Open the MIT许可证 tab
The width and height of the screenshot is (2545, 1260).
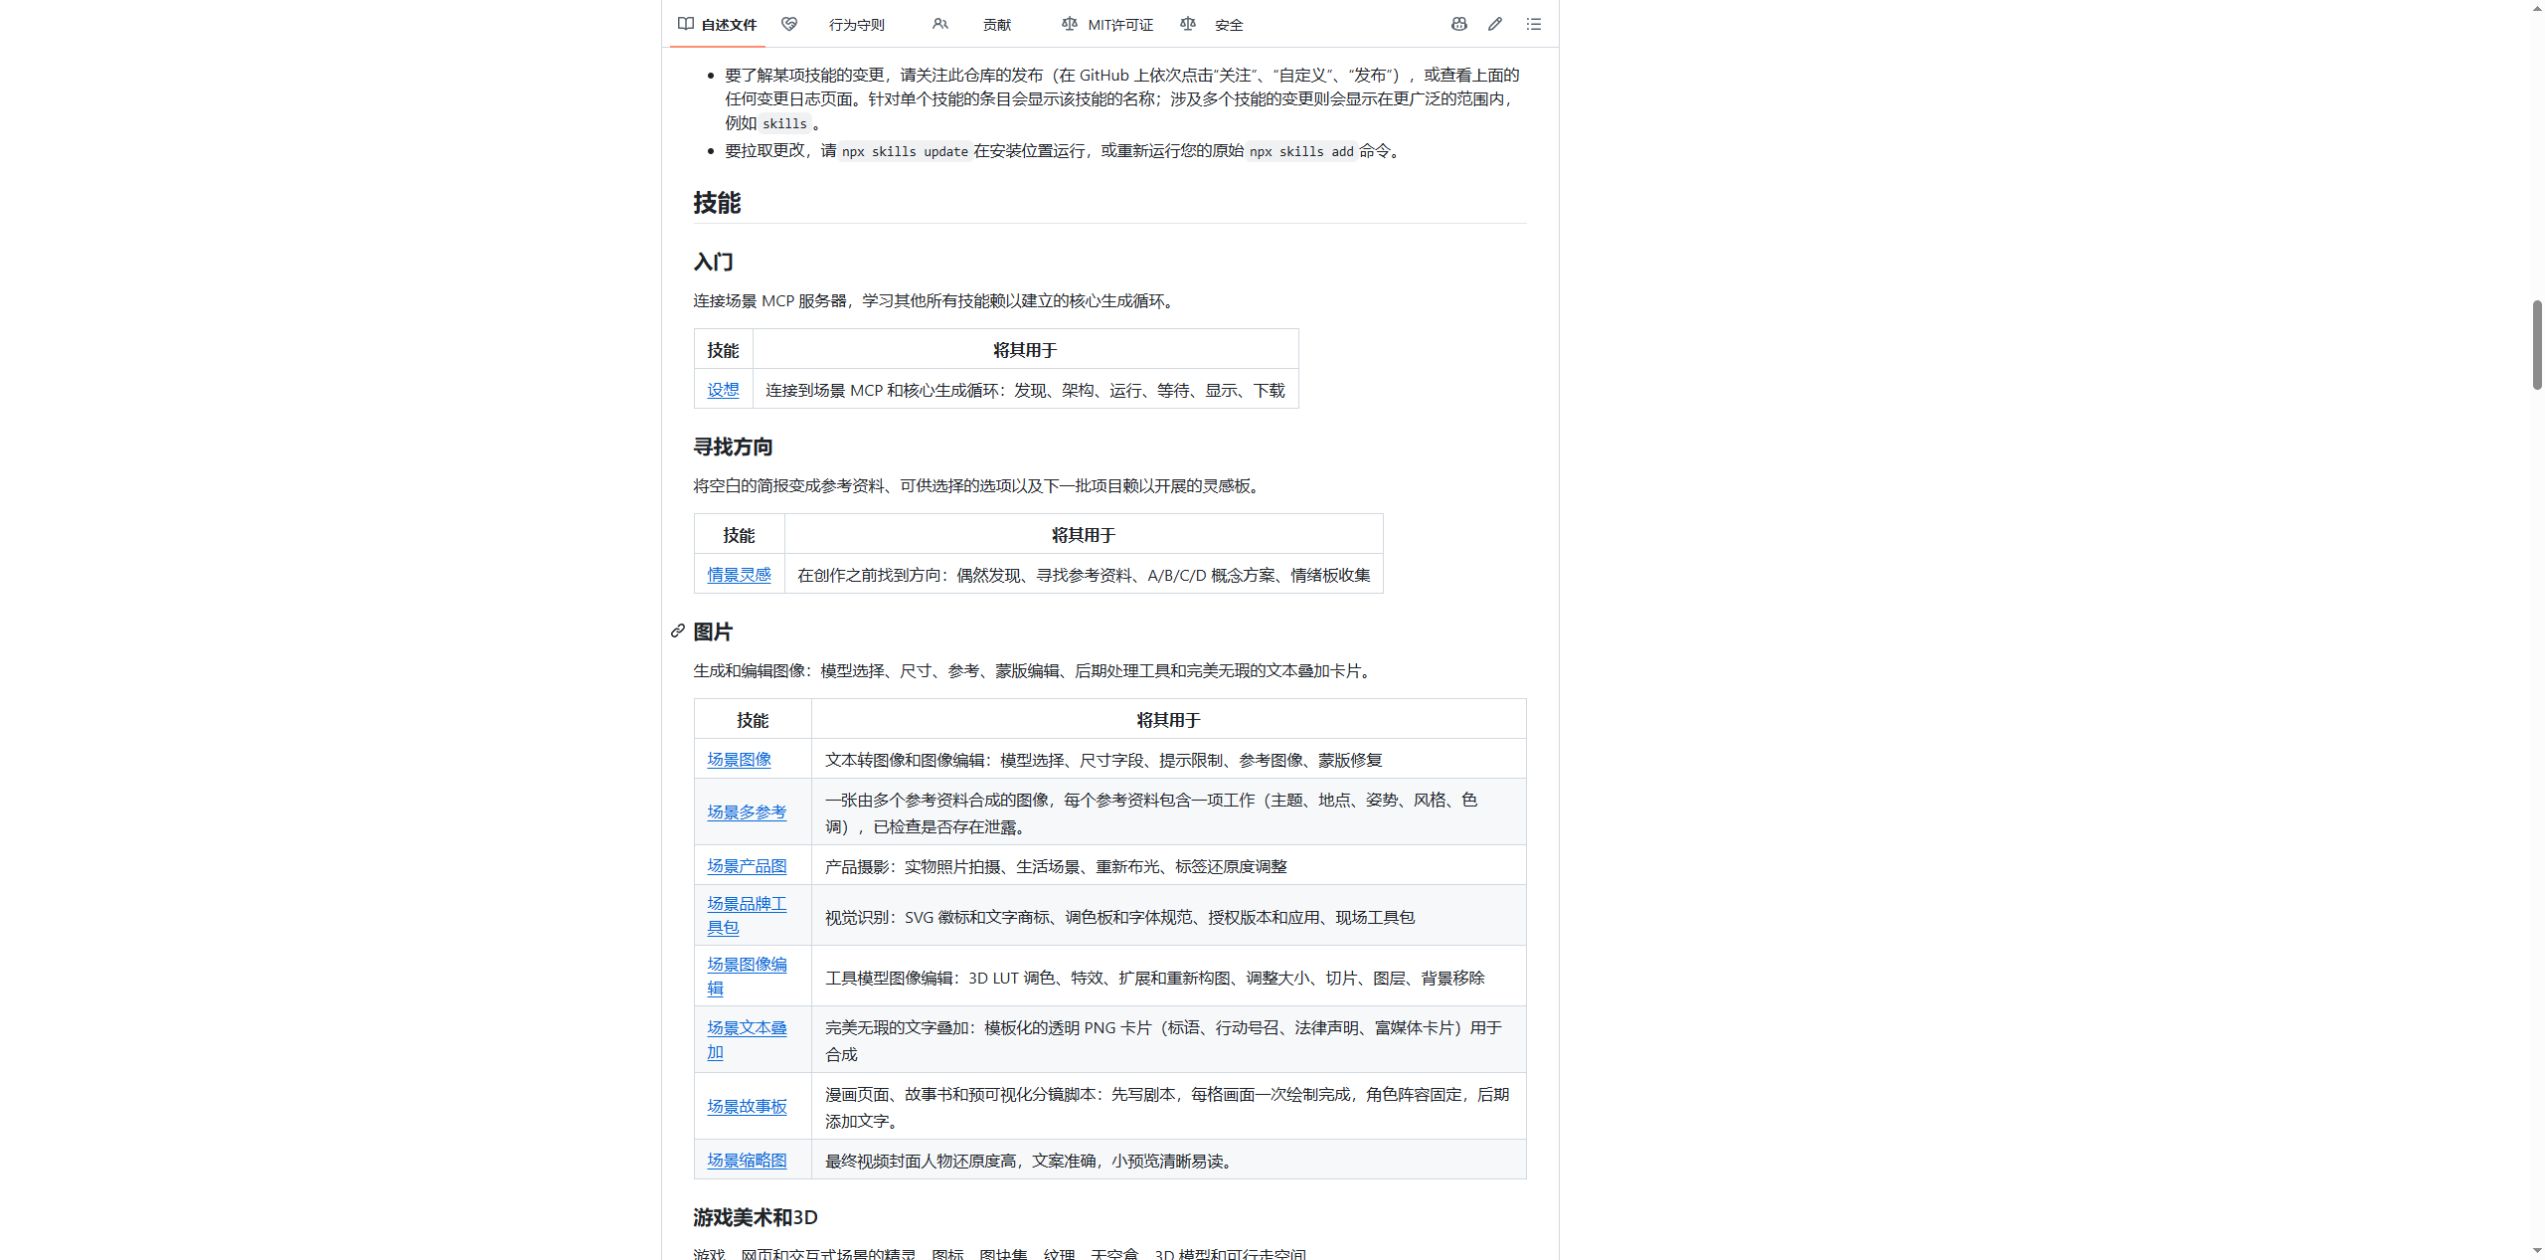point(1107,25)
